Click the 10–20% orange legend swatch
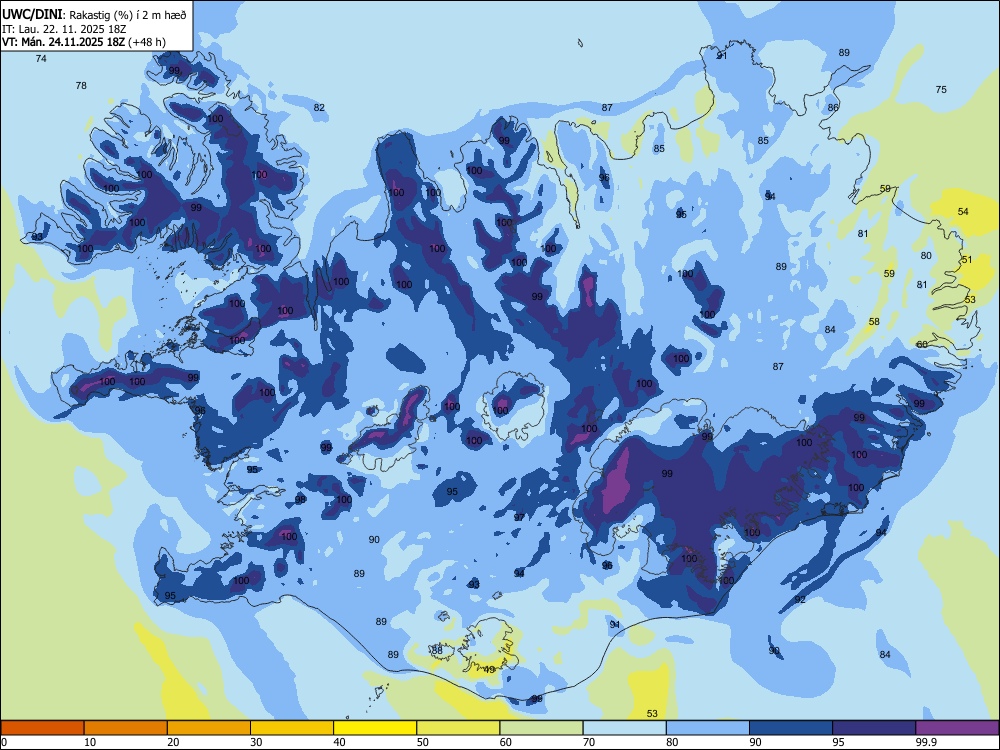1000x750 pixels. 126,728
